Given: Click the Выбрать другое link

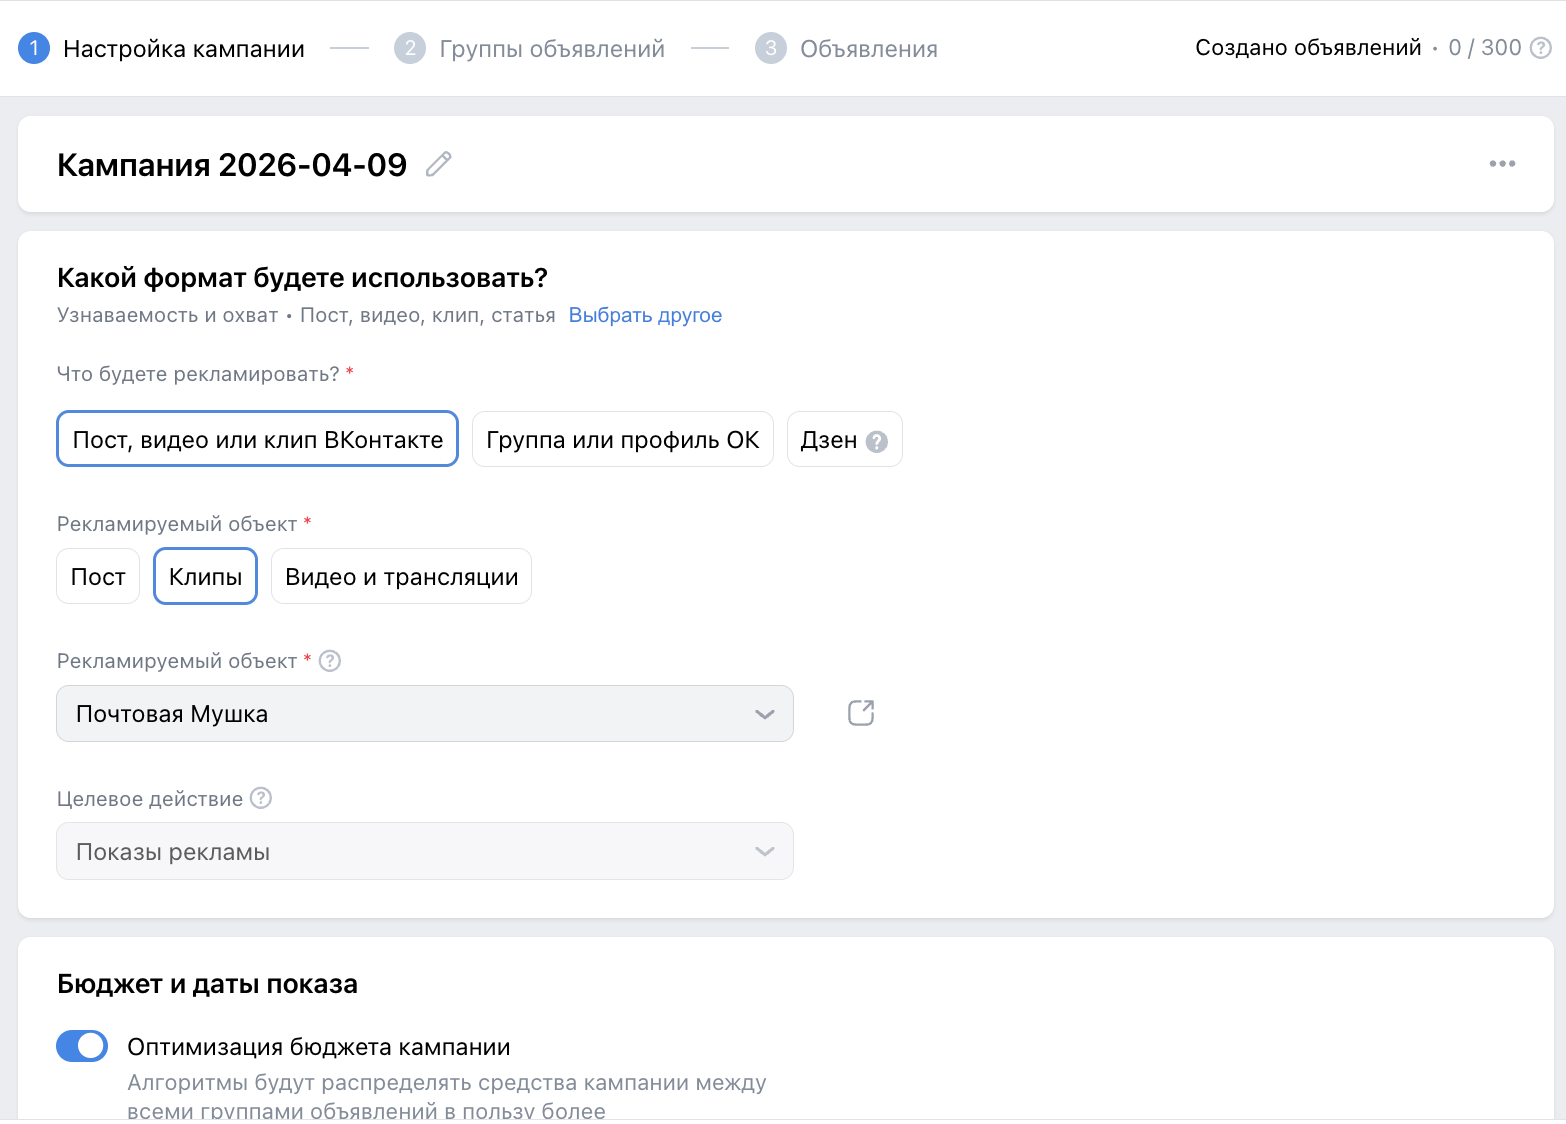Looking at the screenshot, I should click(x=645, y=314).
